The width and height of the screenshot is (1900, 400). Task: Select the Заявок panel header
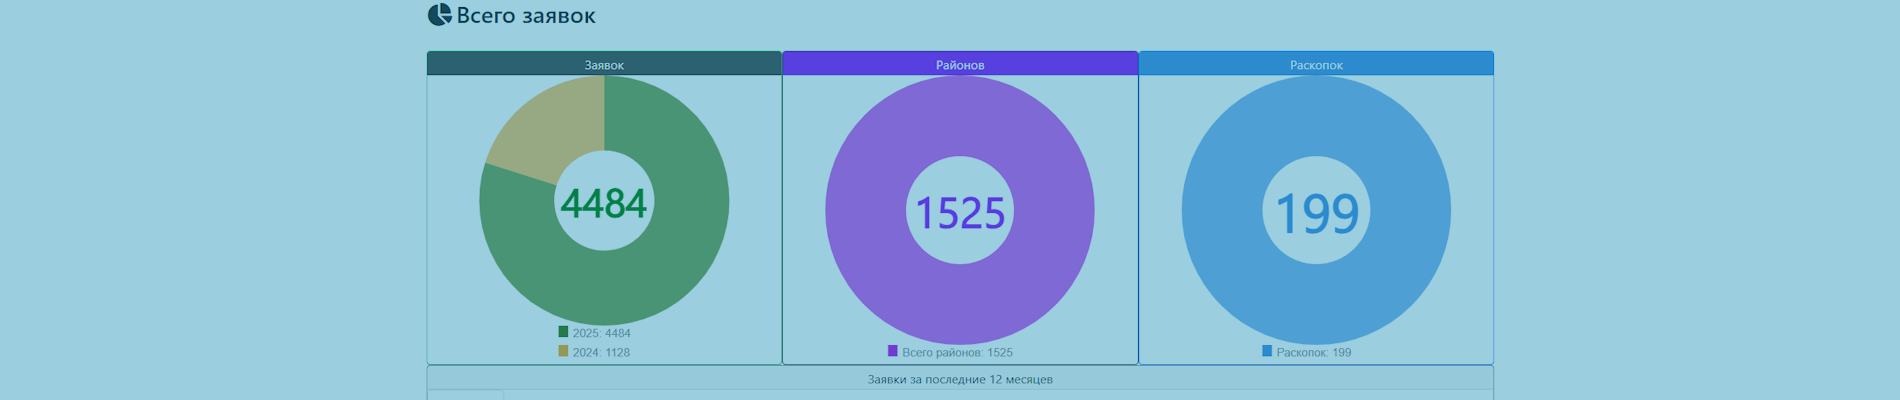coord(604,65)
